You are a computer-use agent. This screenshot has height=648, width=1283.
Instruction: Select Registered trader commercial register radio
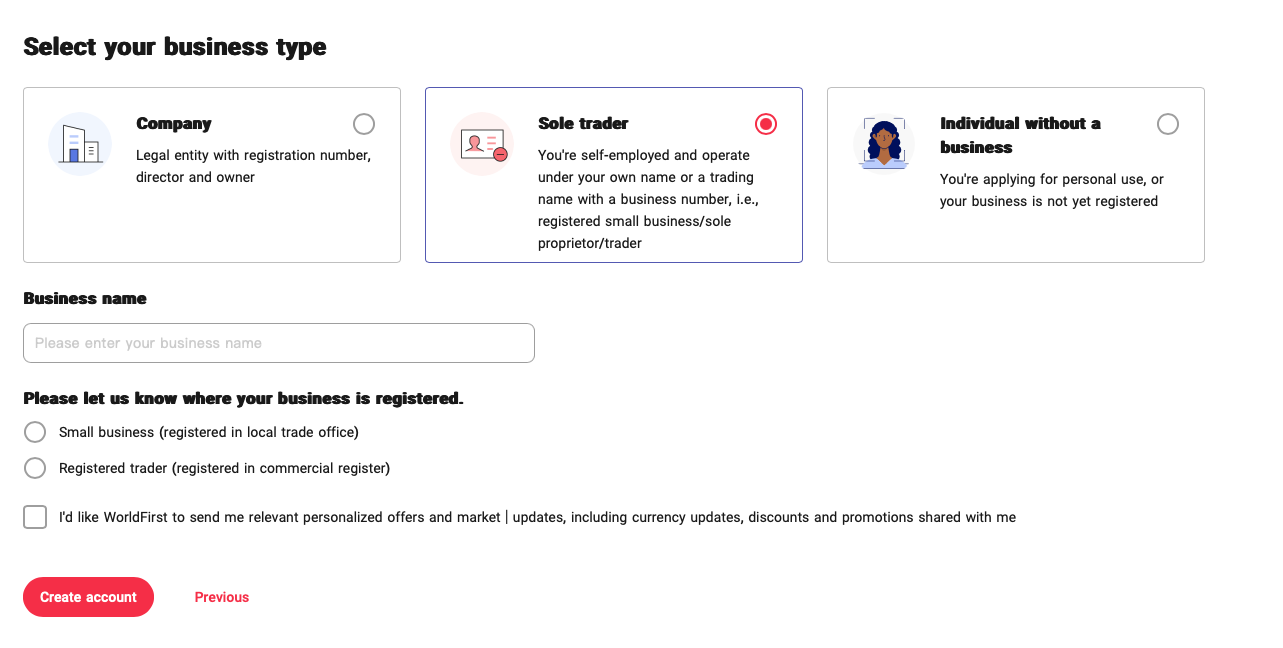click(35, 468)
